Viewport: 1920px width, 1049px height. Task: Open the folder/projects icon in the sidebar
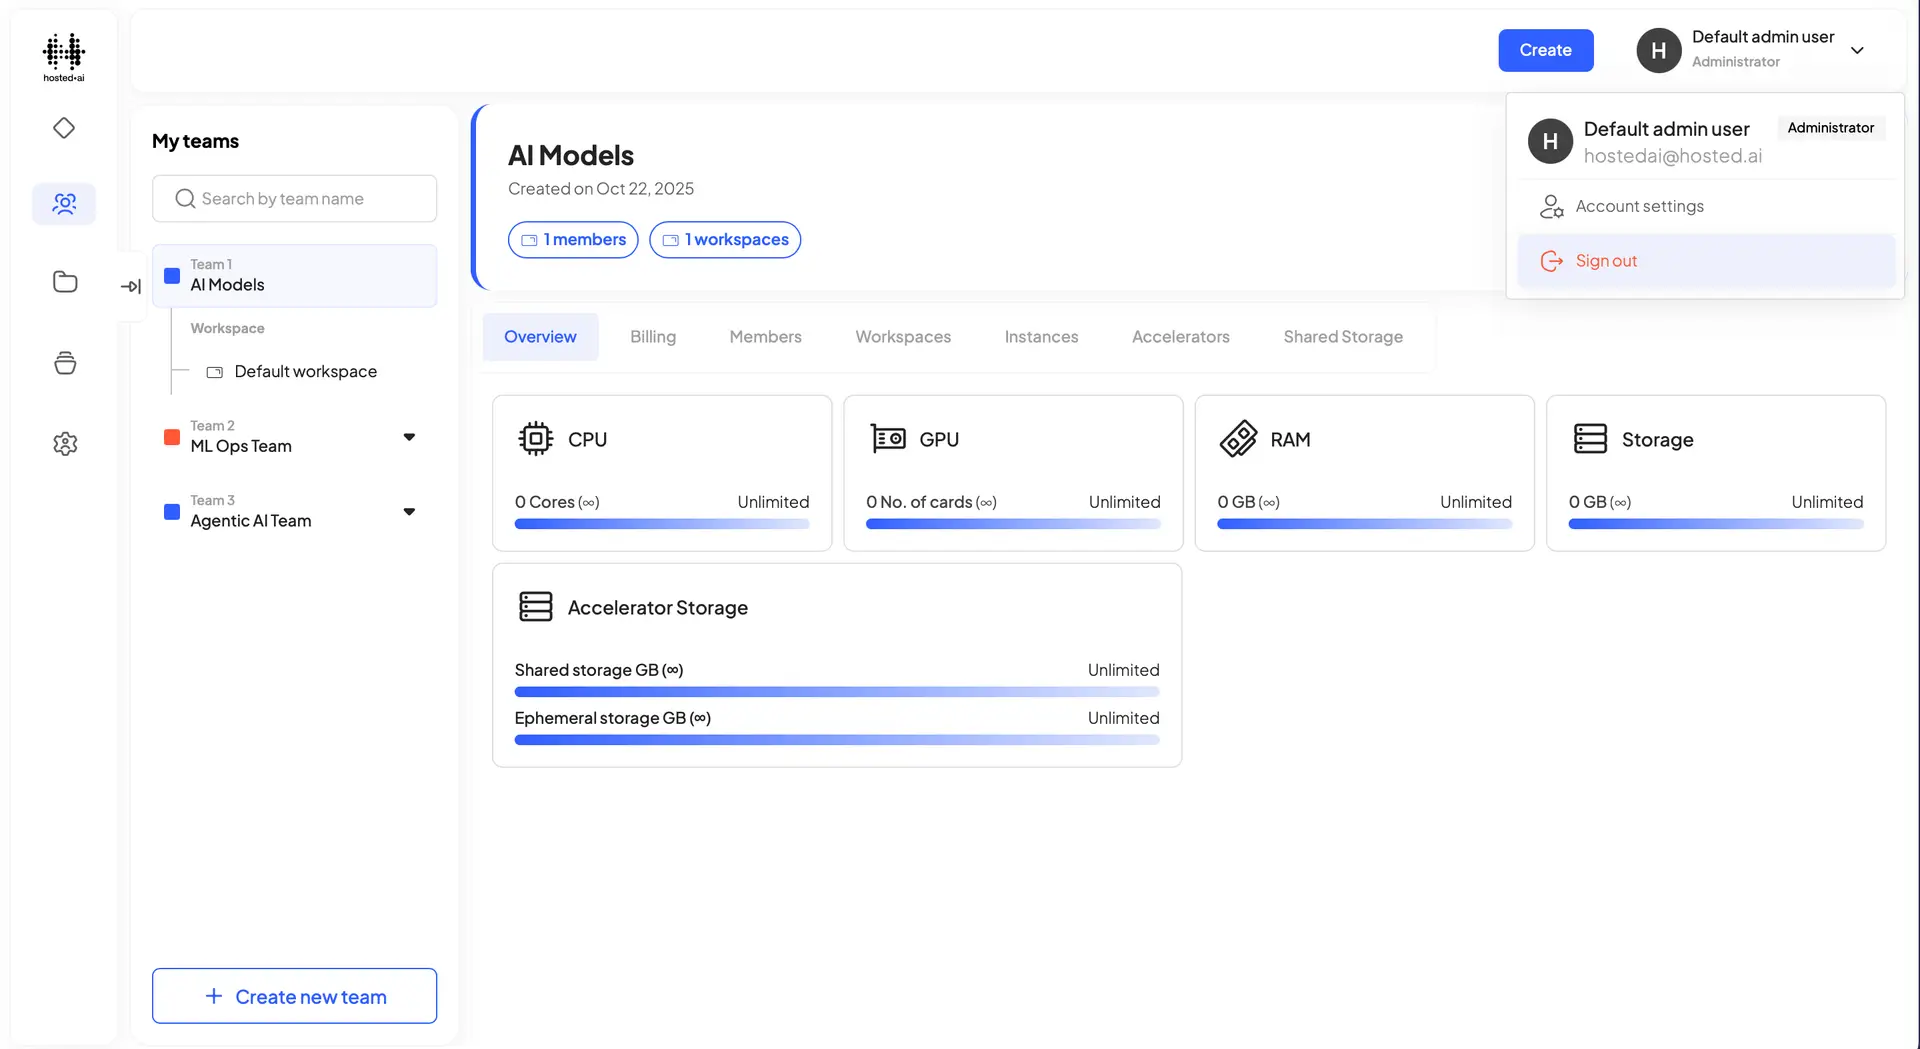tap(63, 281)
